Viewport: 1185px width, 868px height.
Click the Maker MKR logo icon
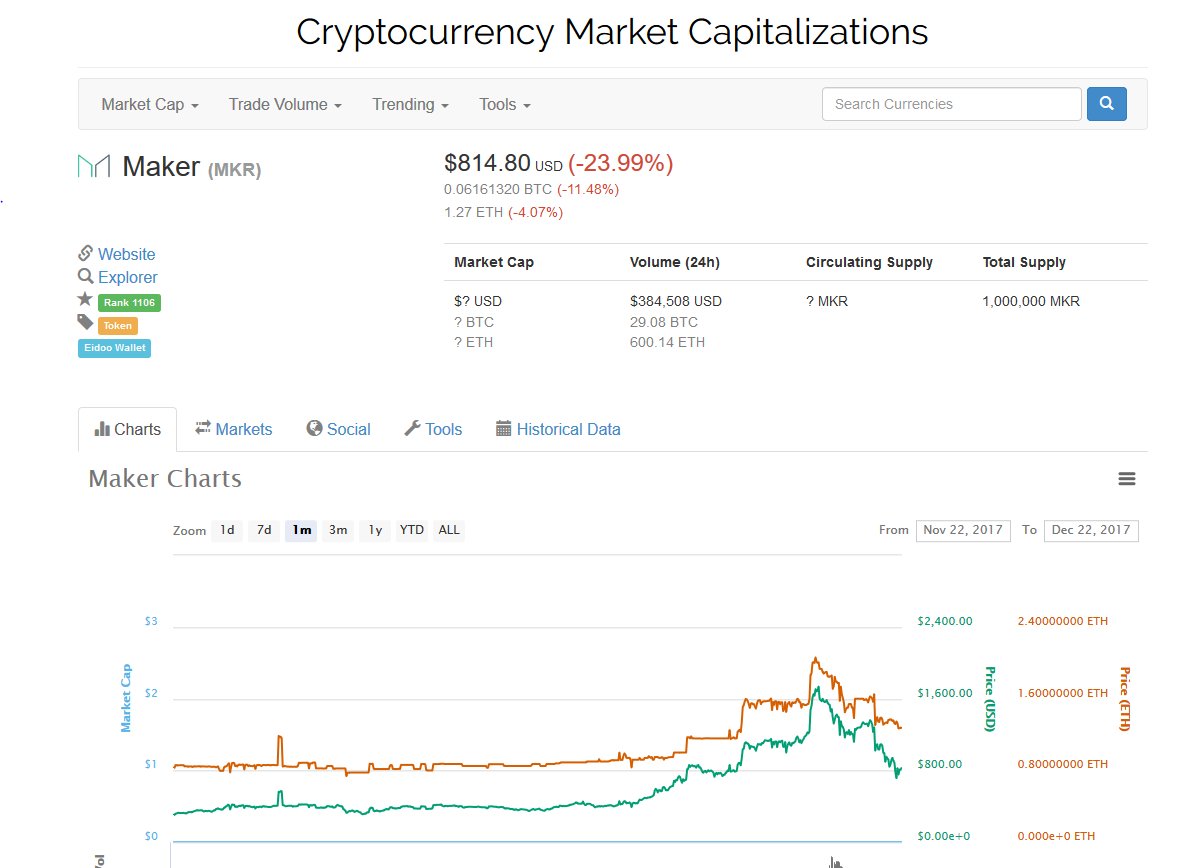coord(94,165)
